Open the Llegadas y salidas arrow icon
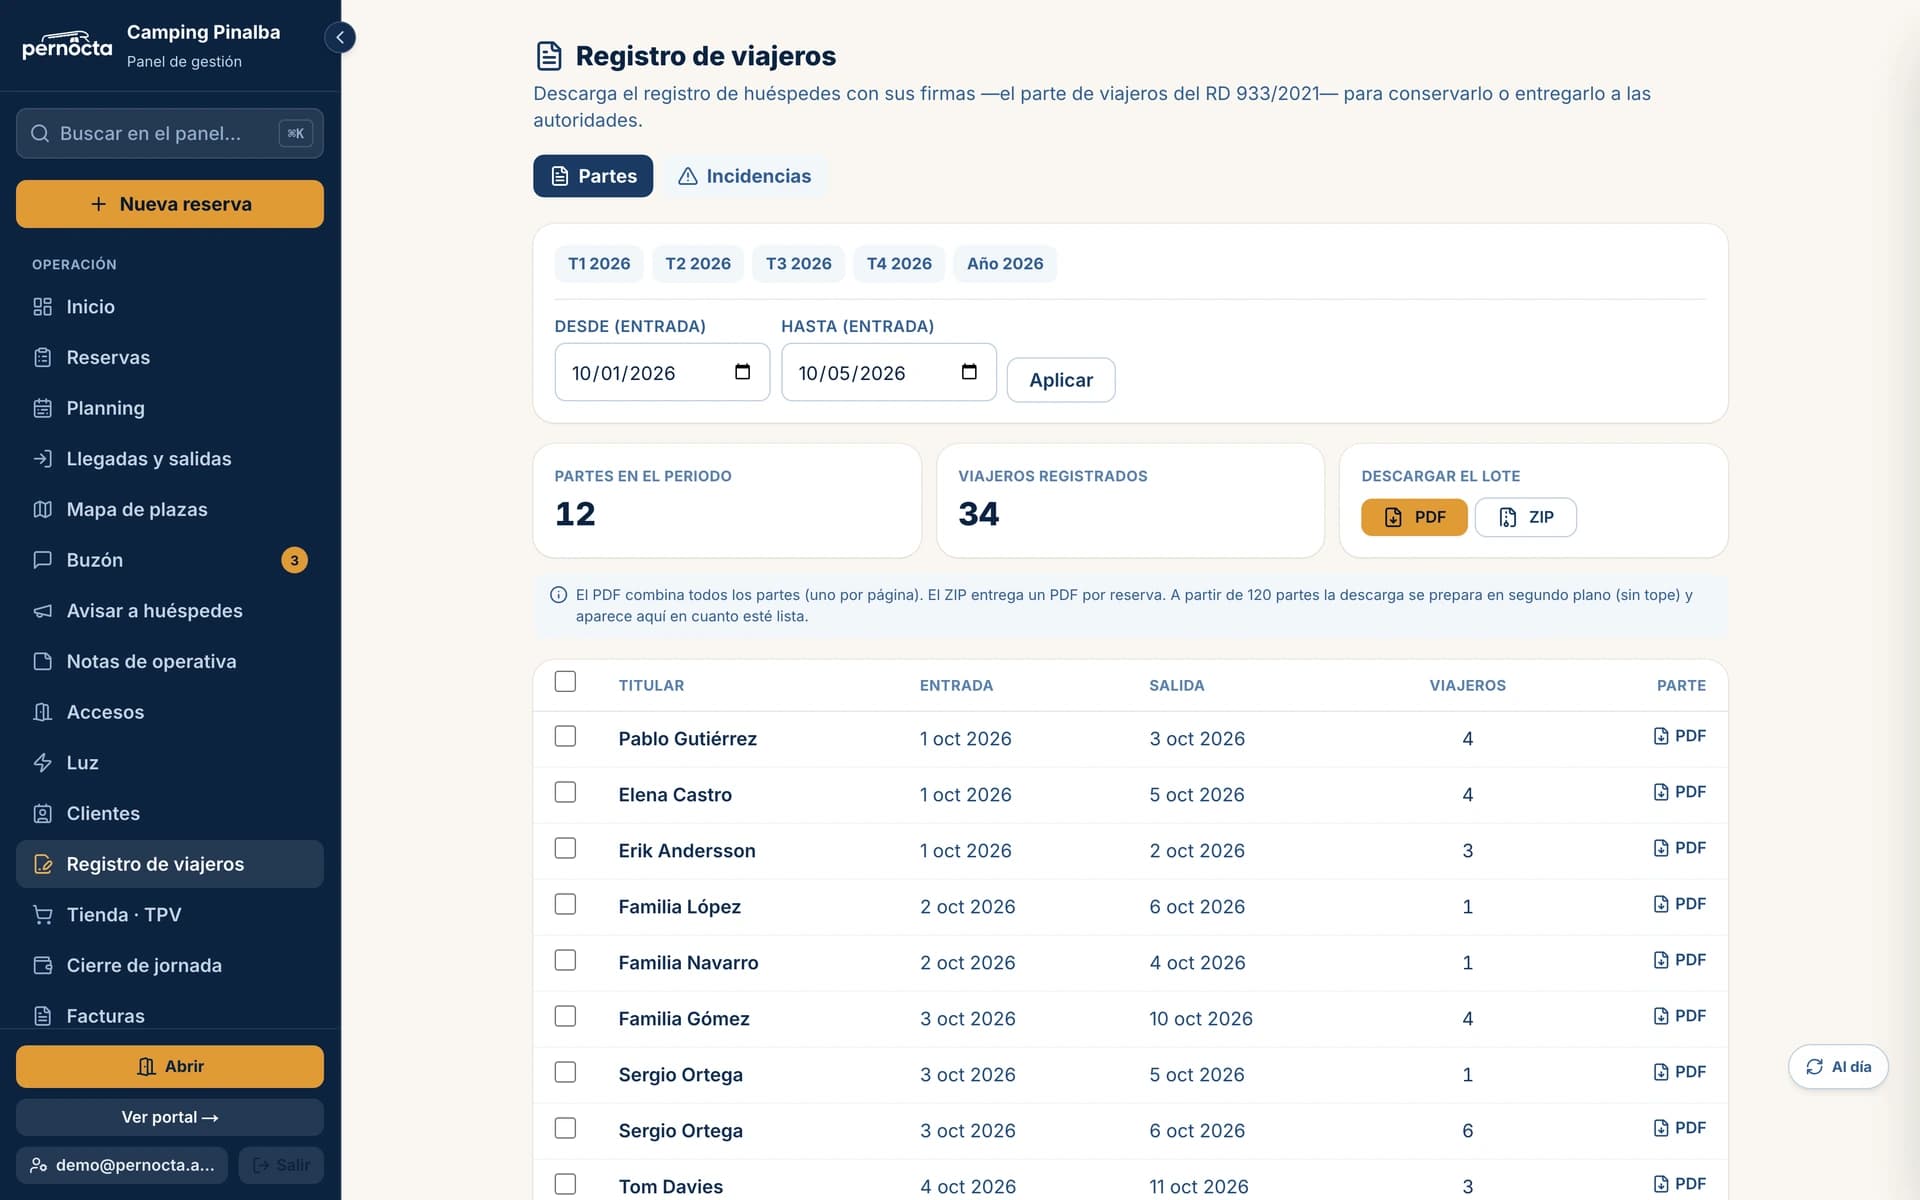The image size is (1920, 1200). (x=42, y=459)
